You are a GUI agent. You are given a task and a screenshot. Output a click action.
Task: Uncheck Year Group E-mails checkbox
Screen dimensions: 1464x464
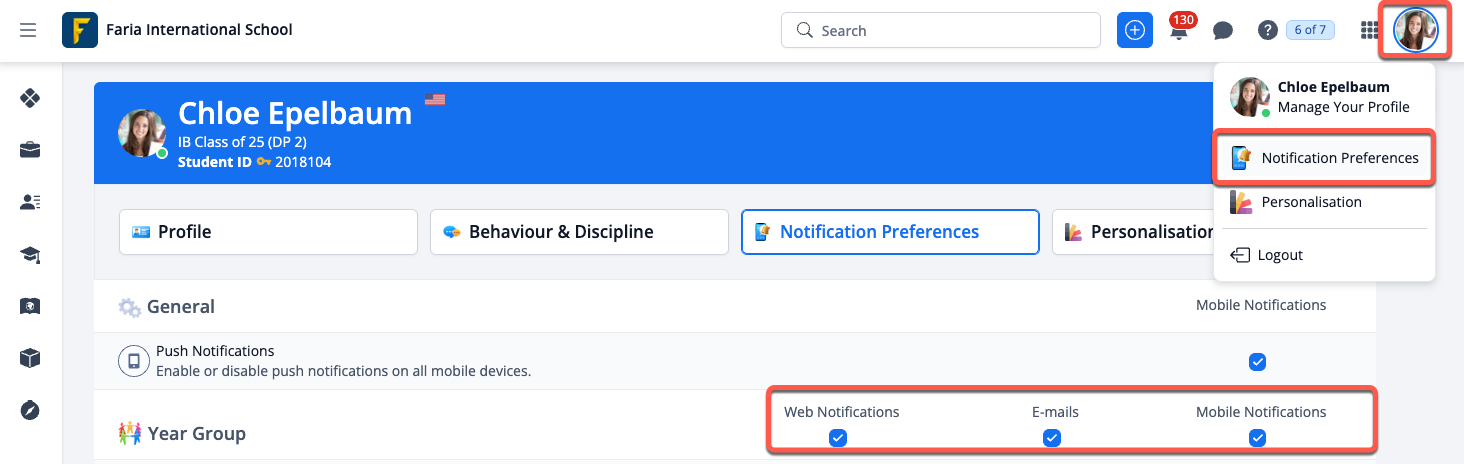1051,437
